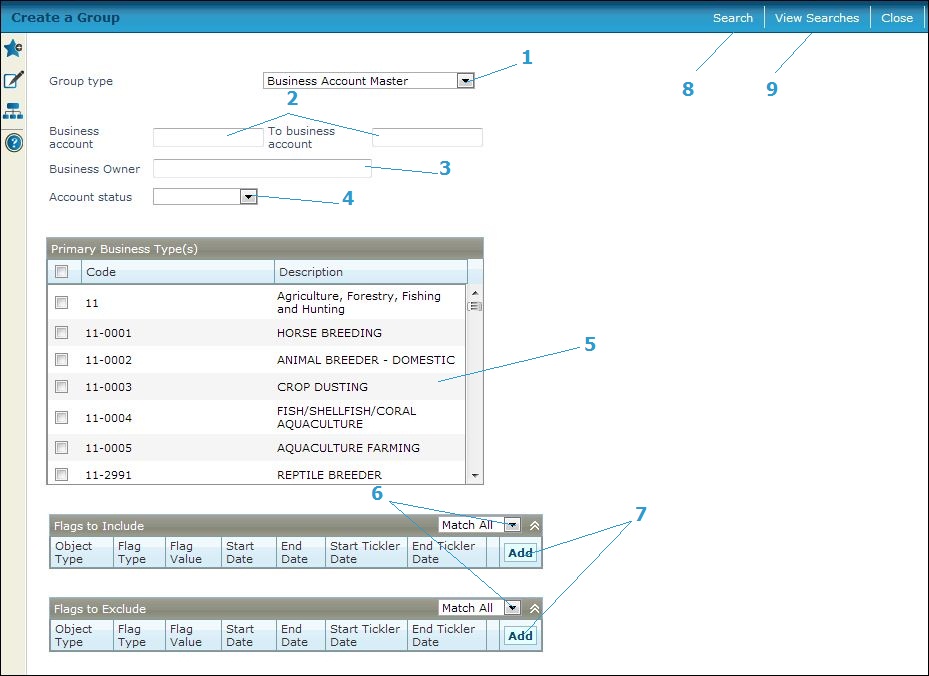
Task: Click the favorites star icon in sidebar
Action: click(13, 48)
